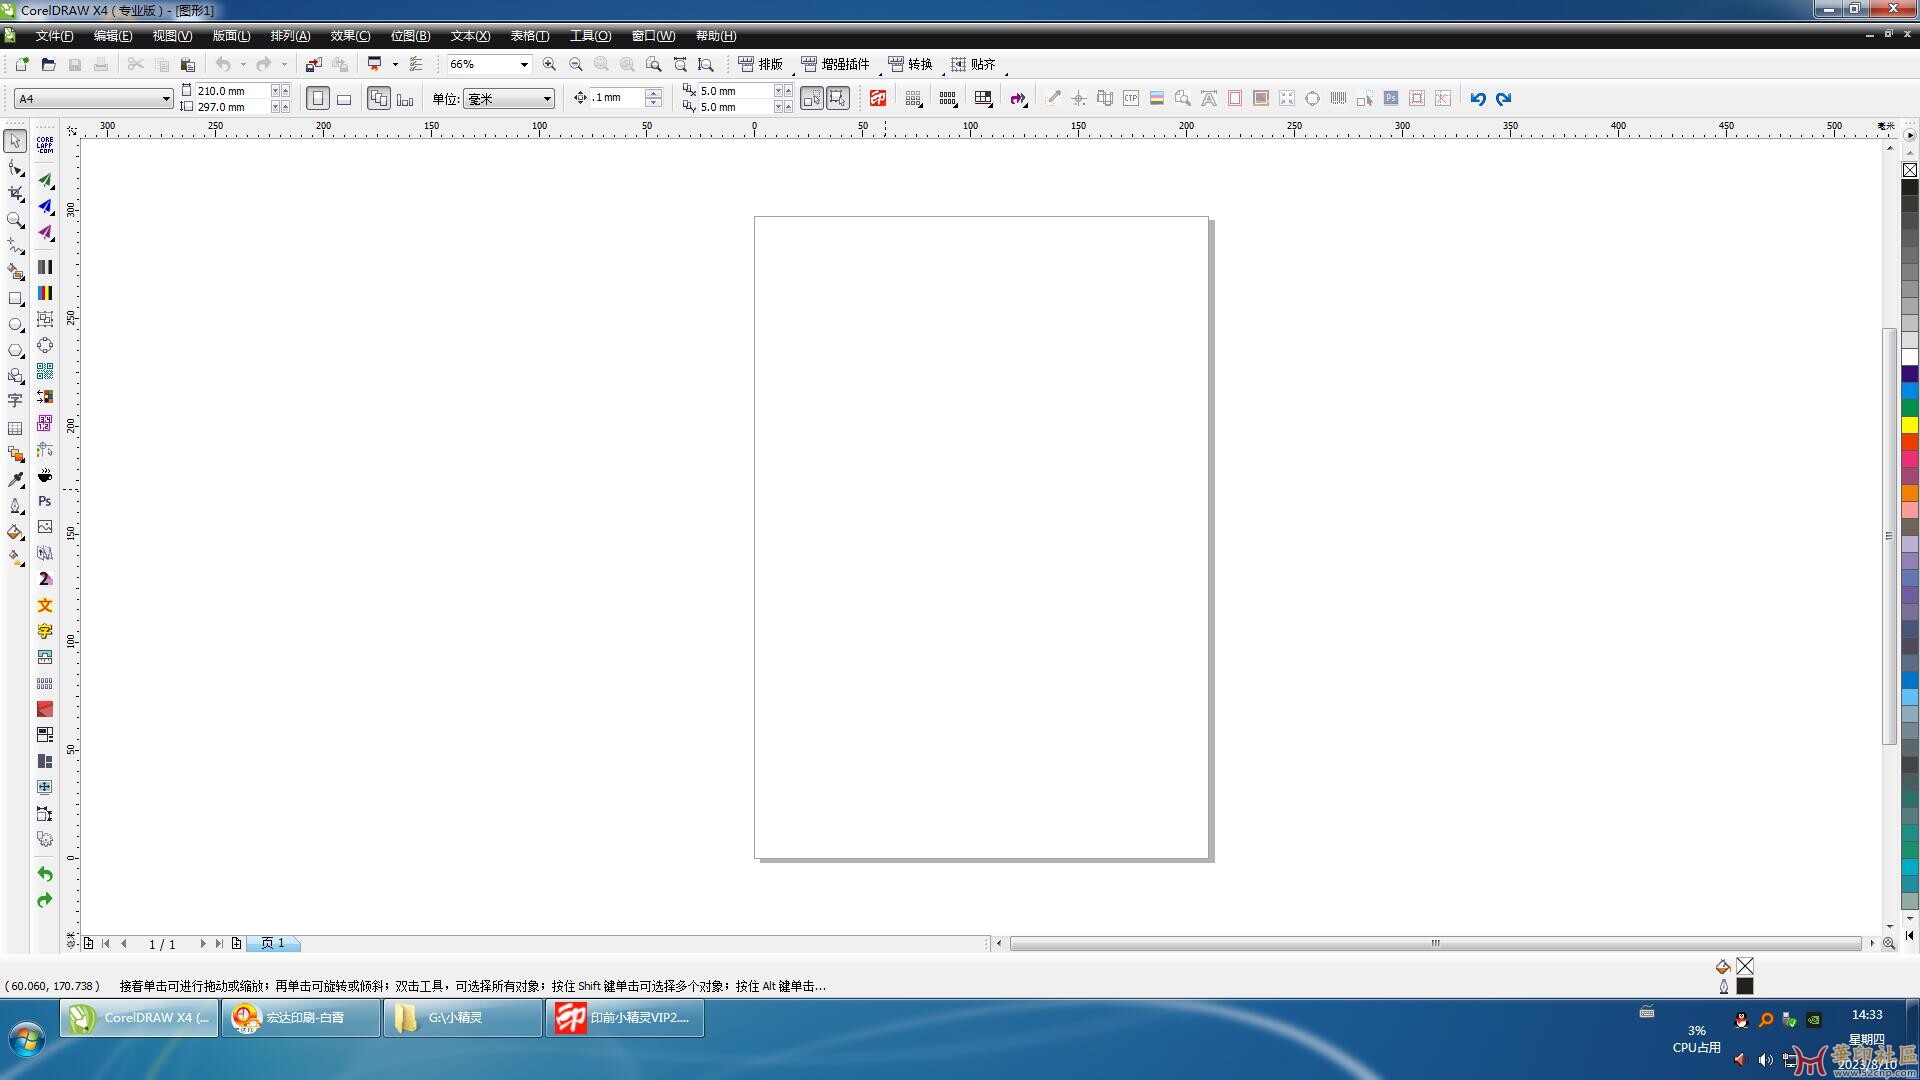1920x1080 pixels.
Task: Click the green redo arrow in plugin bar
Action: click(45, 900)
